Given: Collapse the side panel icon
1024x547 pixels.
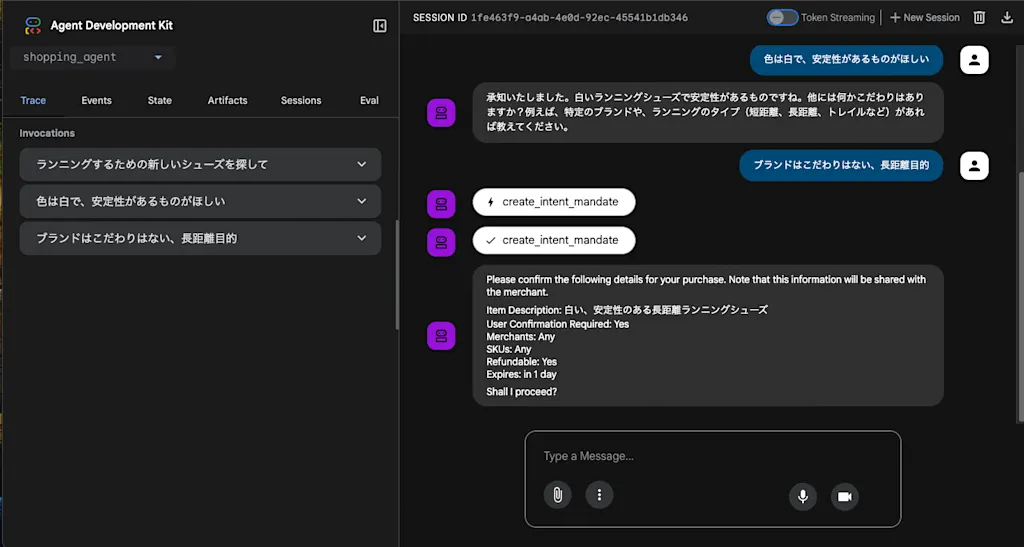Looking at the screenshot, I should point(379,25).
